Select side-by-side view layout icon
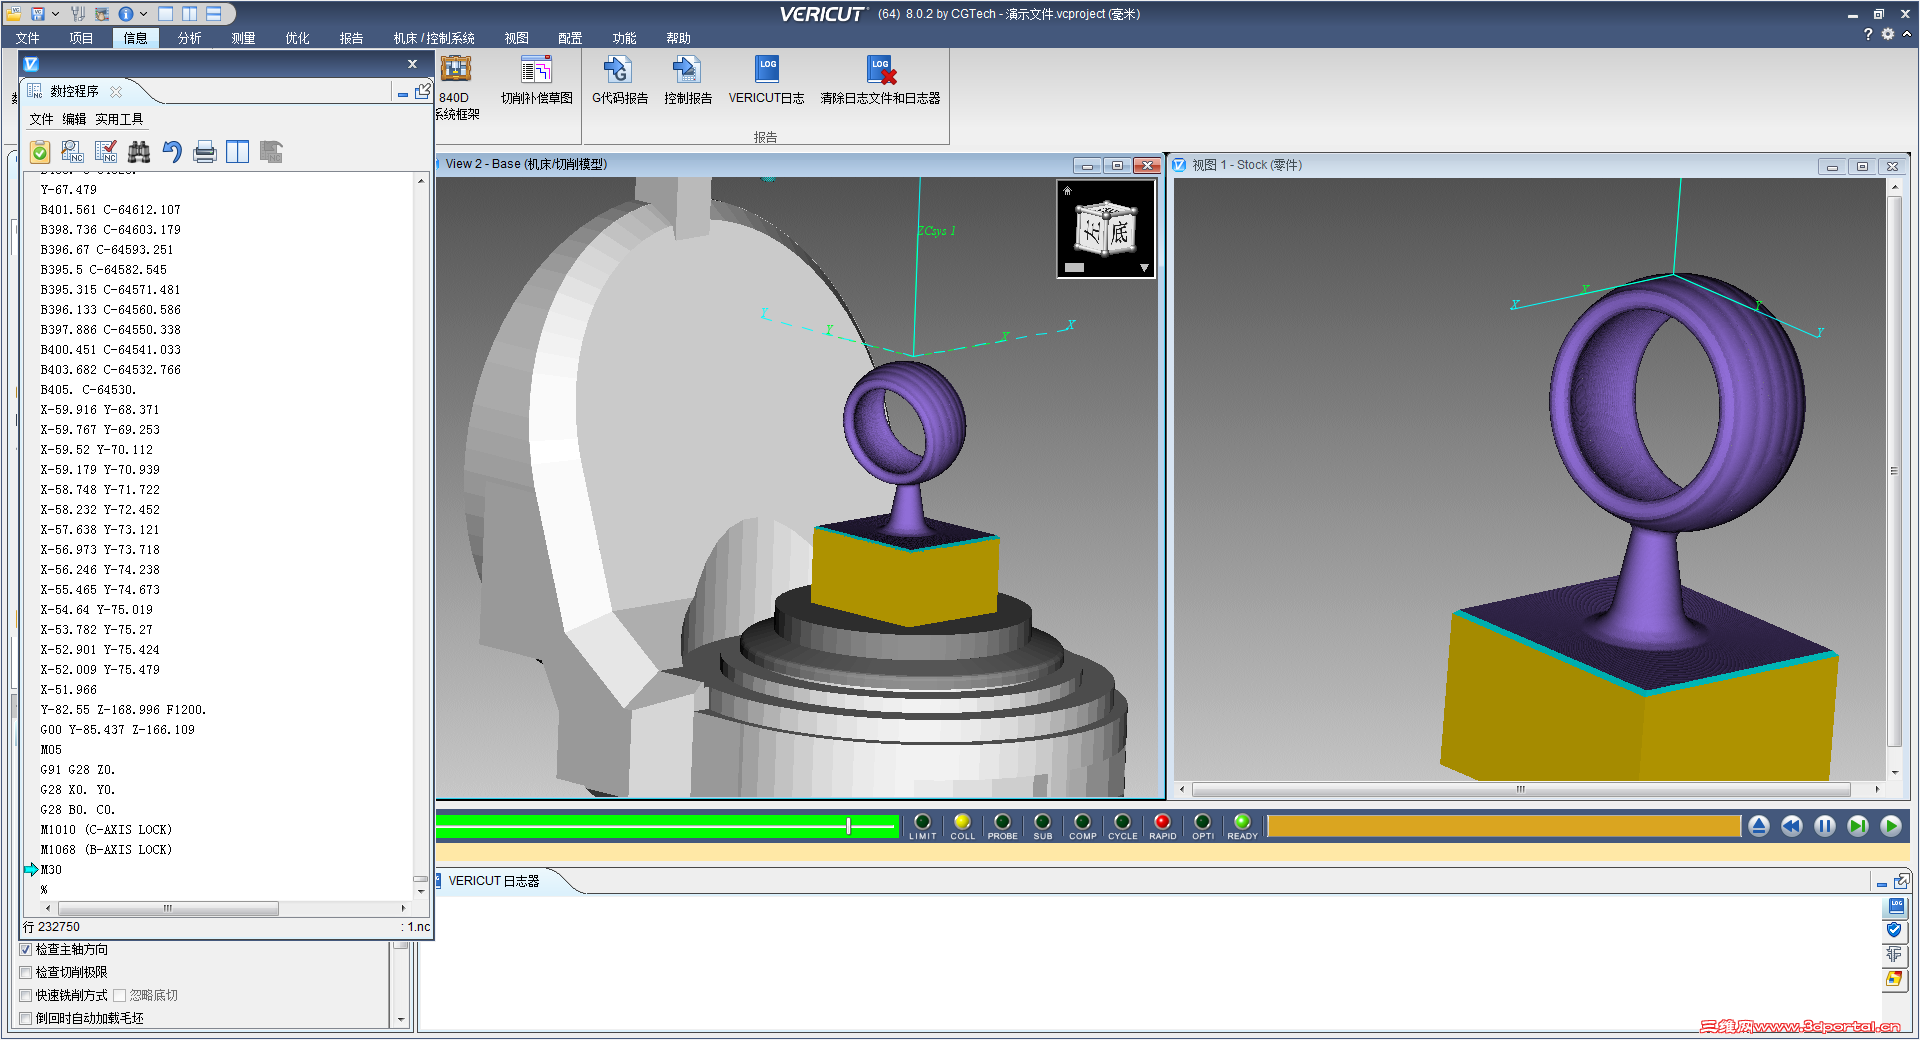1920x1040 pixels. pyautogui.click(x=190, y=14)
